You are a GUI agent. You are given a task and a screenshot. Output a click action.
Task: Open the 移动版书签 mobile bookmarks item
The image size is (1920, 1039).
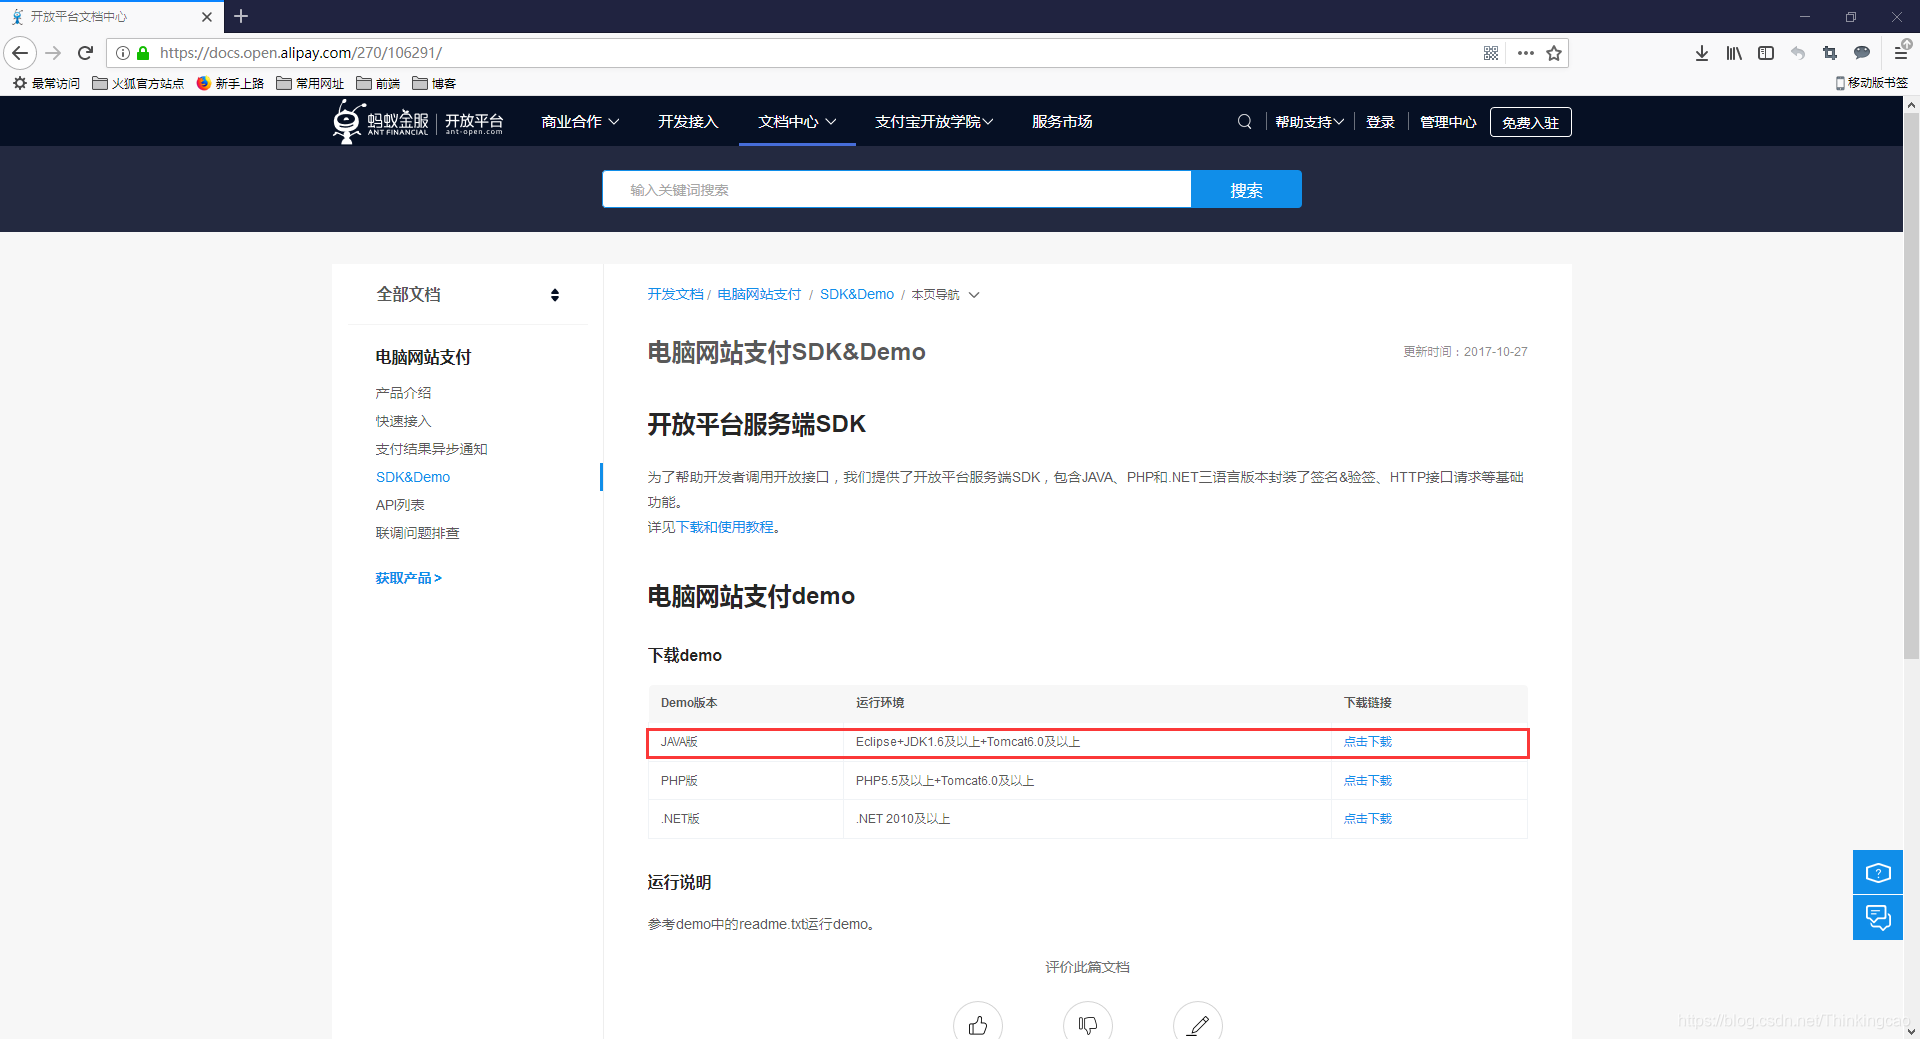pos(1872,83)
